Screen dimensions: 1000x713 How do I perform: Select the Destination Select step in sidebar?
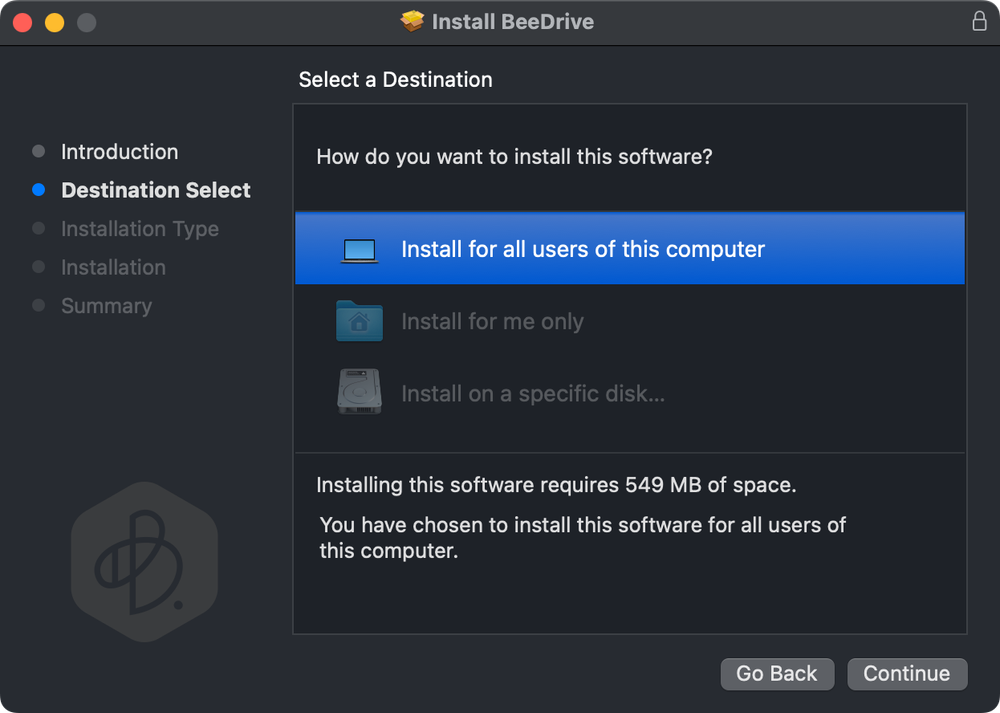[156, 190]
